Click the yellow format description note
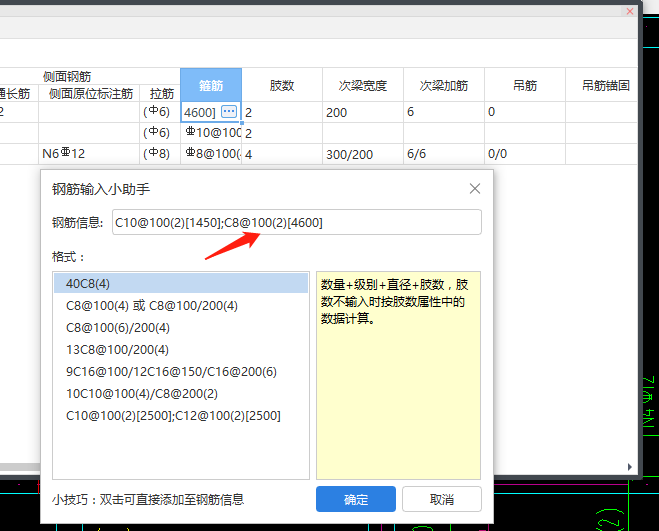The height and width of the screenshot is (531, 659). [x=398, y=375]
